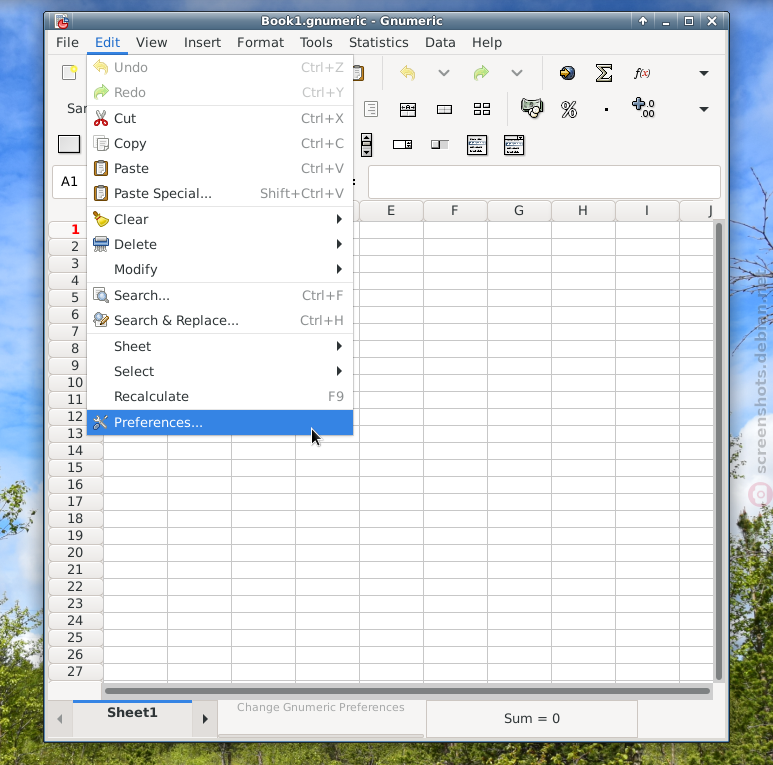Open the Help menu

pyautogui.click(x=487, y=42)
